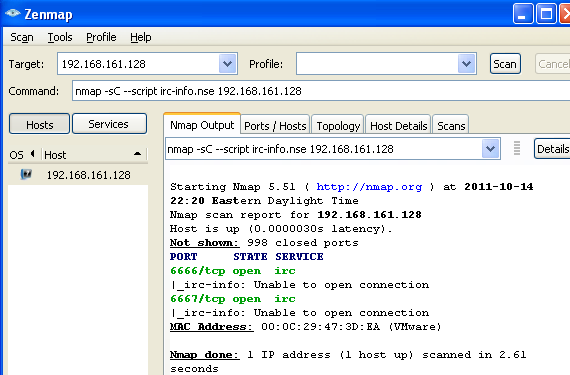570x375 pixels.
Task: Click the OS icon beside host 192.168.161.128
Action: pyautogui.click(x=26, y=174)
